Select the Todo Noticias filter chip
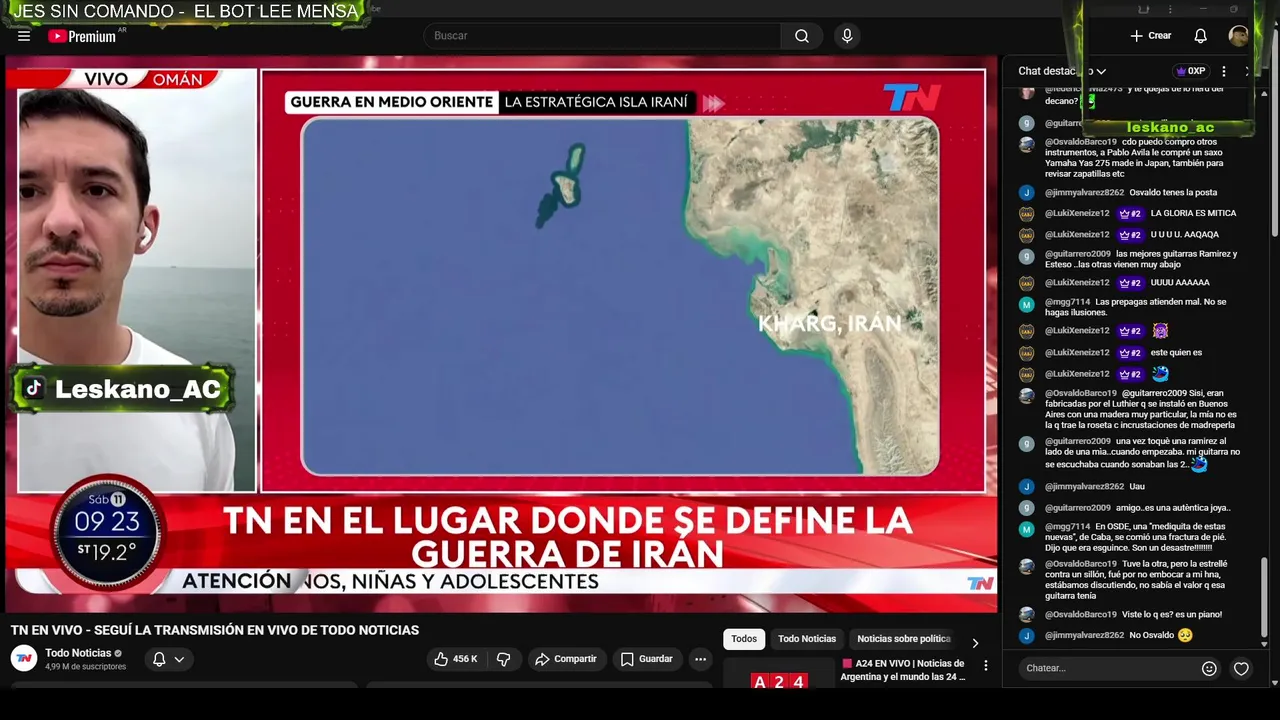Viewport: 1280px width, 720px height. tap(807, 639)
